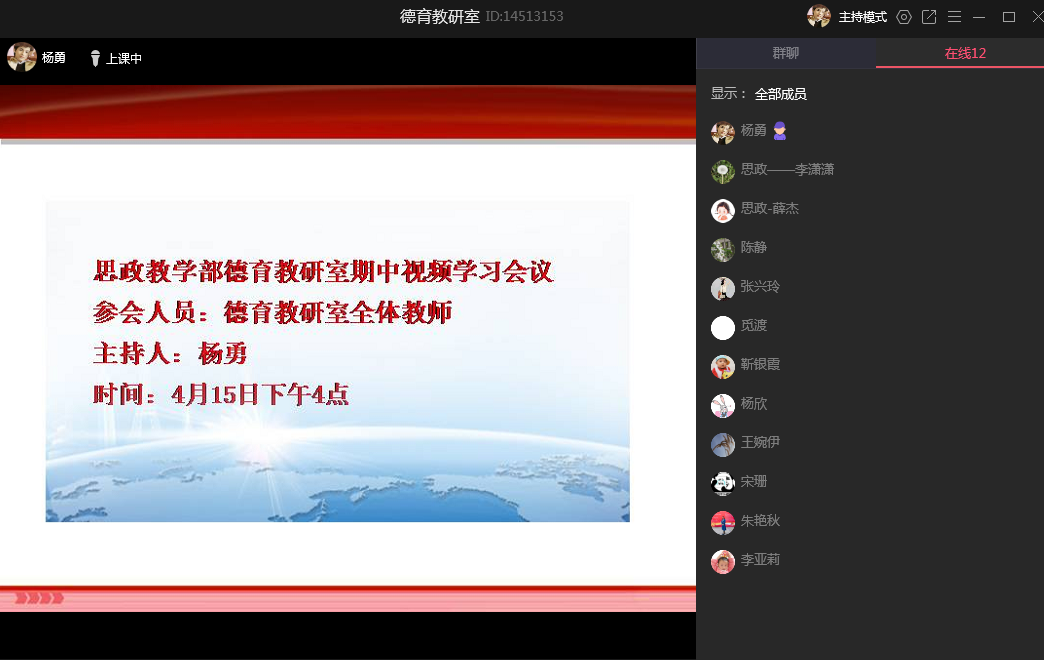1044x660 pixels.
Task: Click 觅渡's white avatar icon
Action: (723, 328)
